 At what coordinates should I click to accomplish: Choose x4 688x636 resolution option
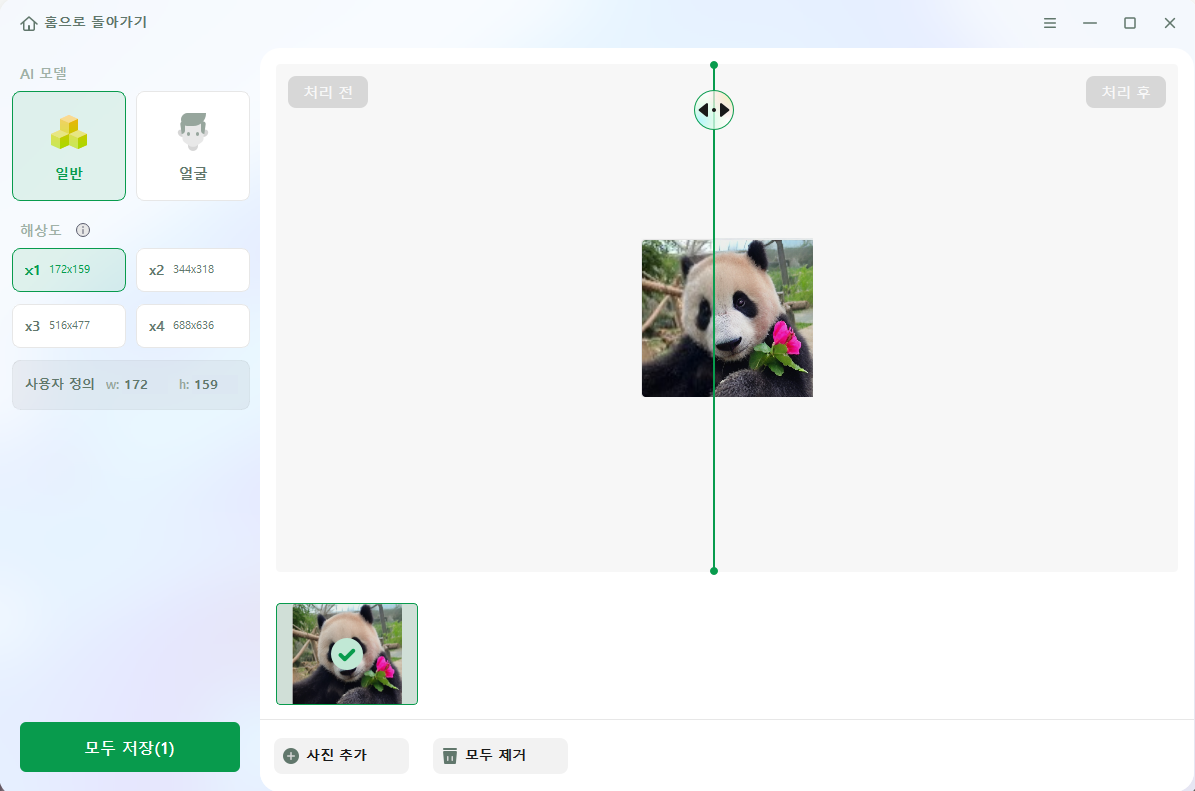point(193,326)
